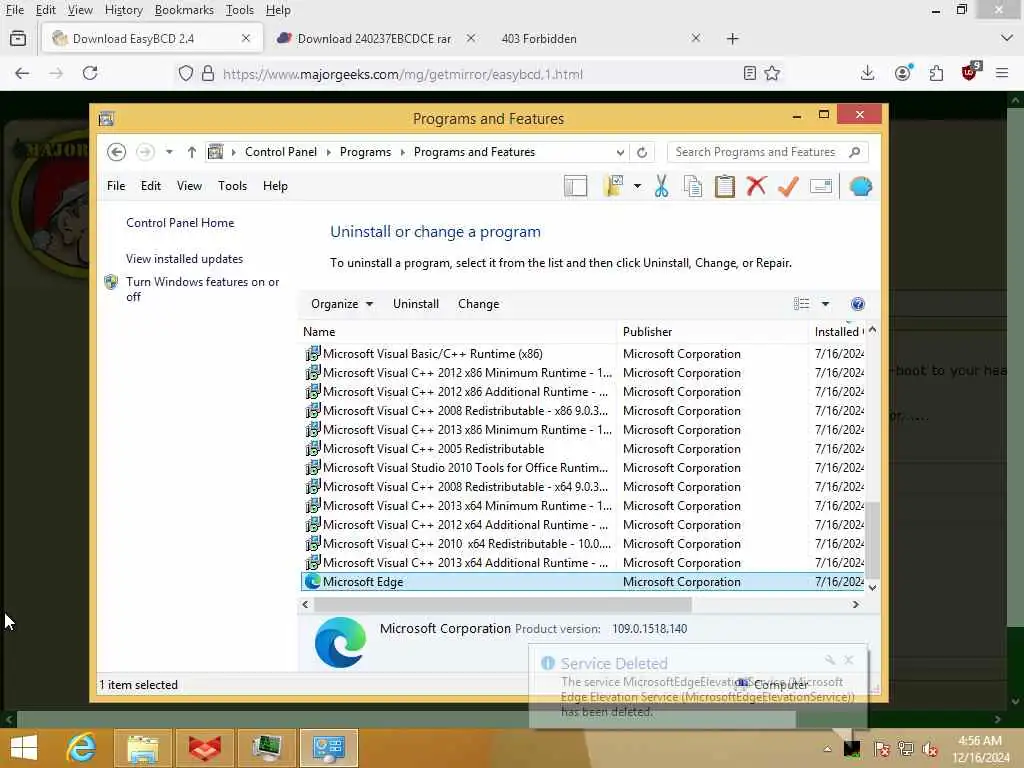Click the Back arrow in Programs and Features
The height and width of the screenshot is (768, 1024).
click(116, 152)
